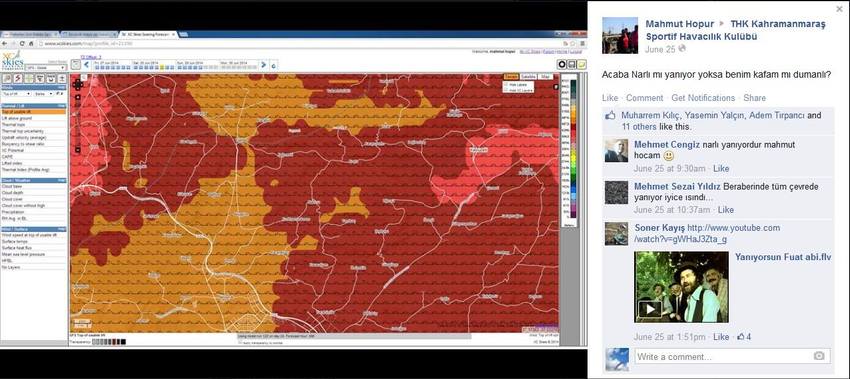
Task: Open the Top of lift dropdown in Points panel
Action: (16, 94)
